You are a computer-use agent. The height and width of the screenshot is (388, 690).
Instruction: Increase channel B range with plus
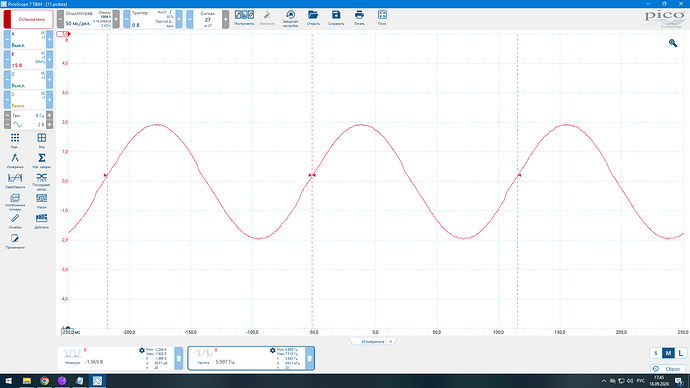coord(49,59)
